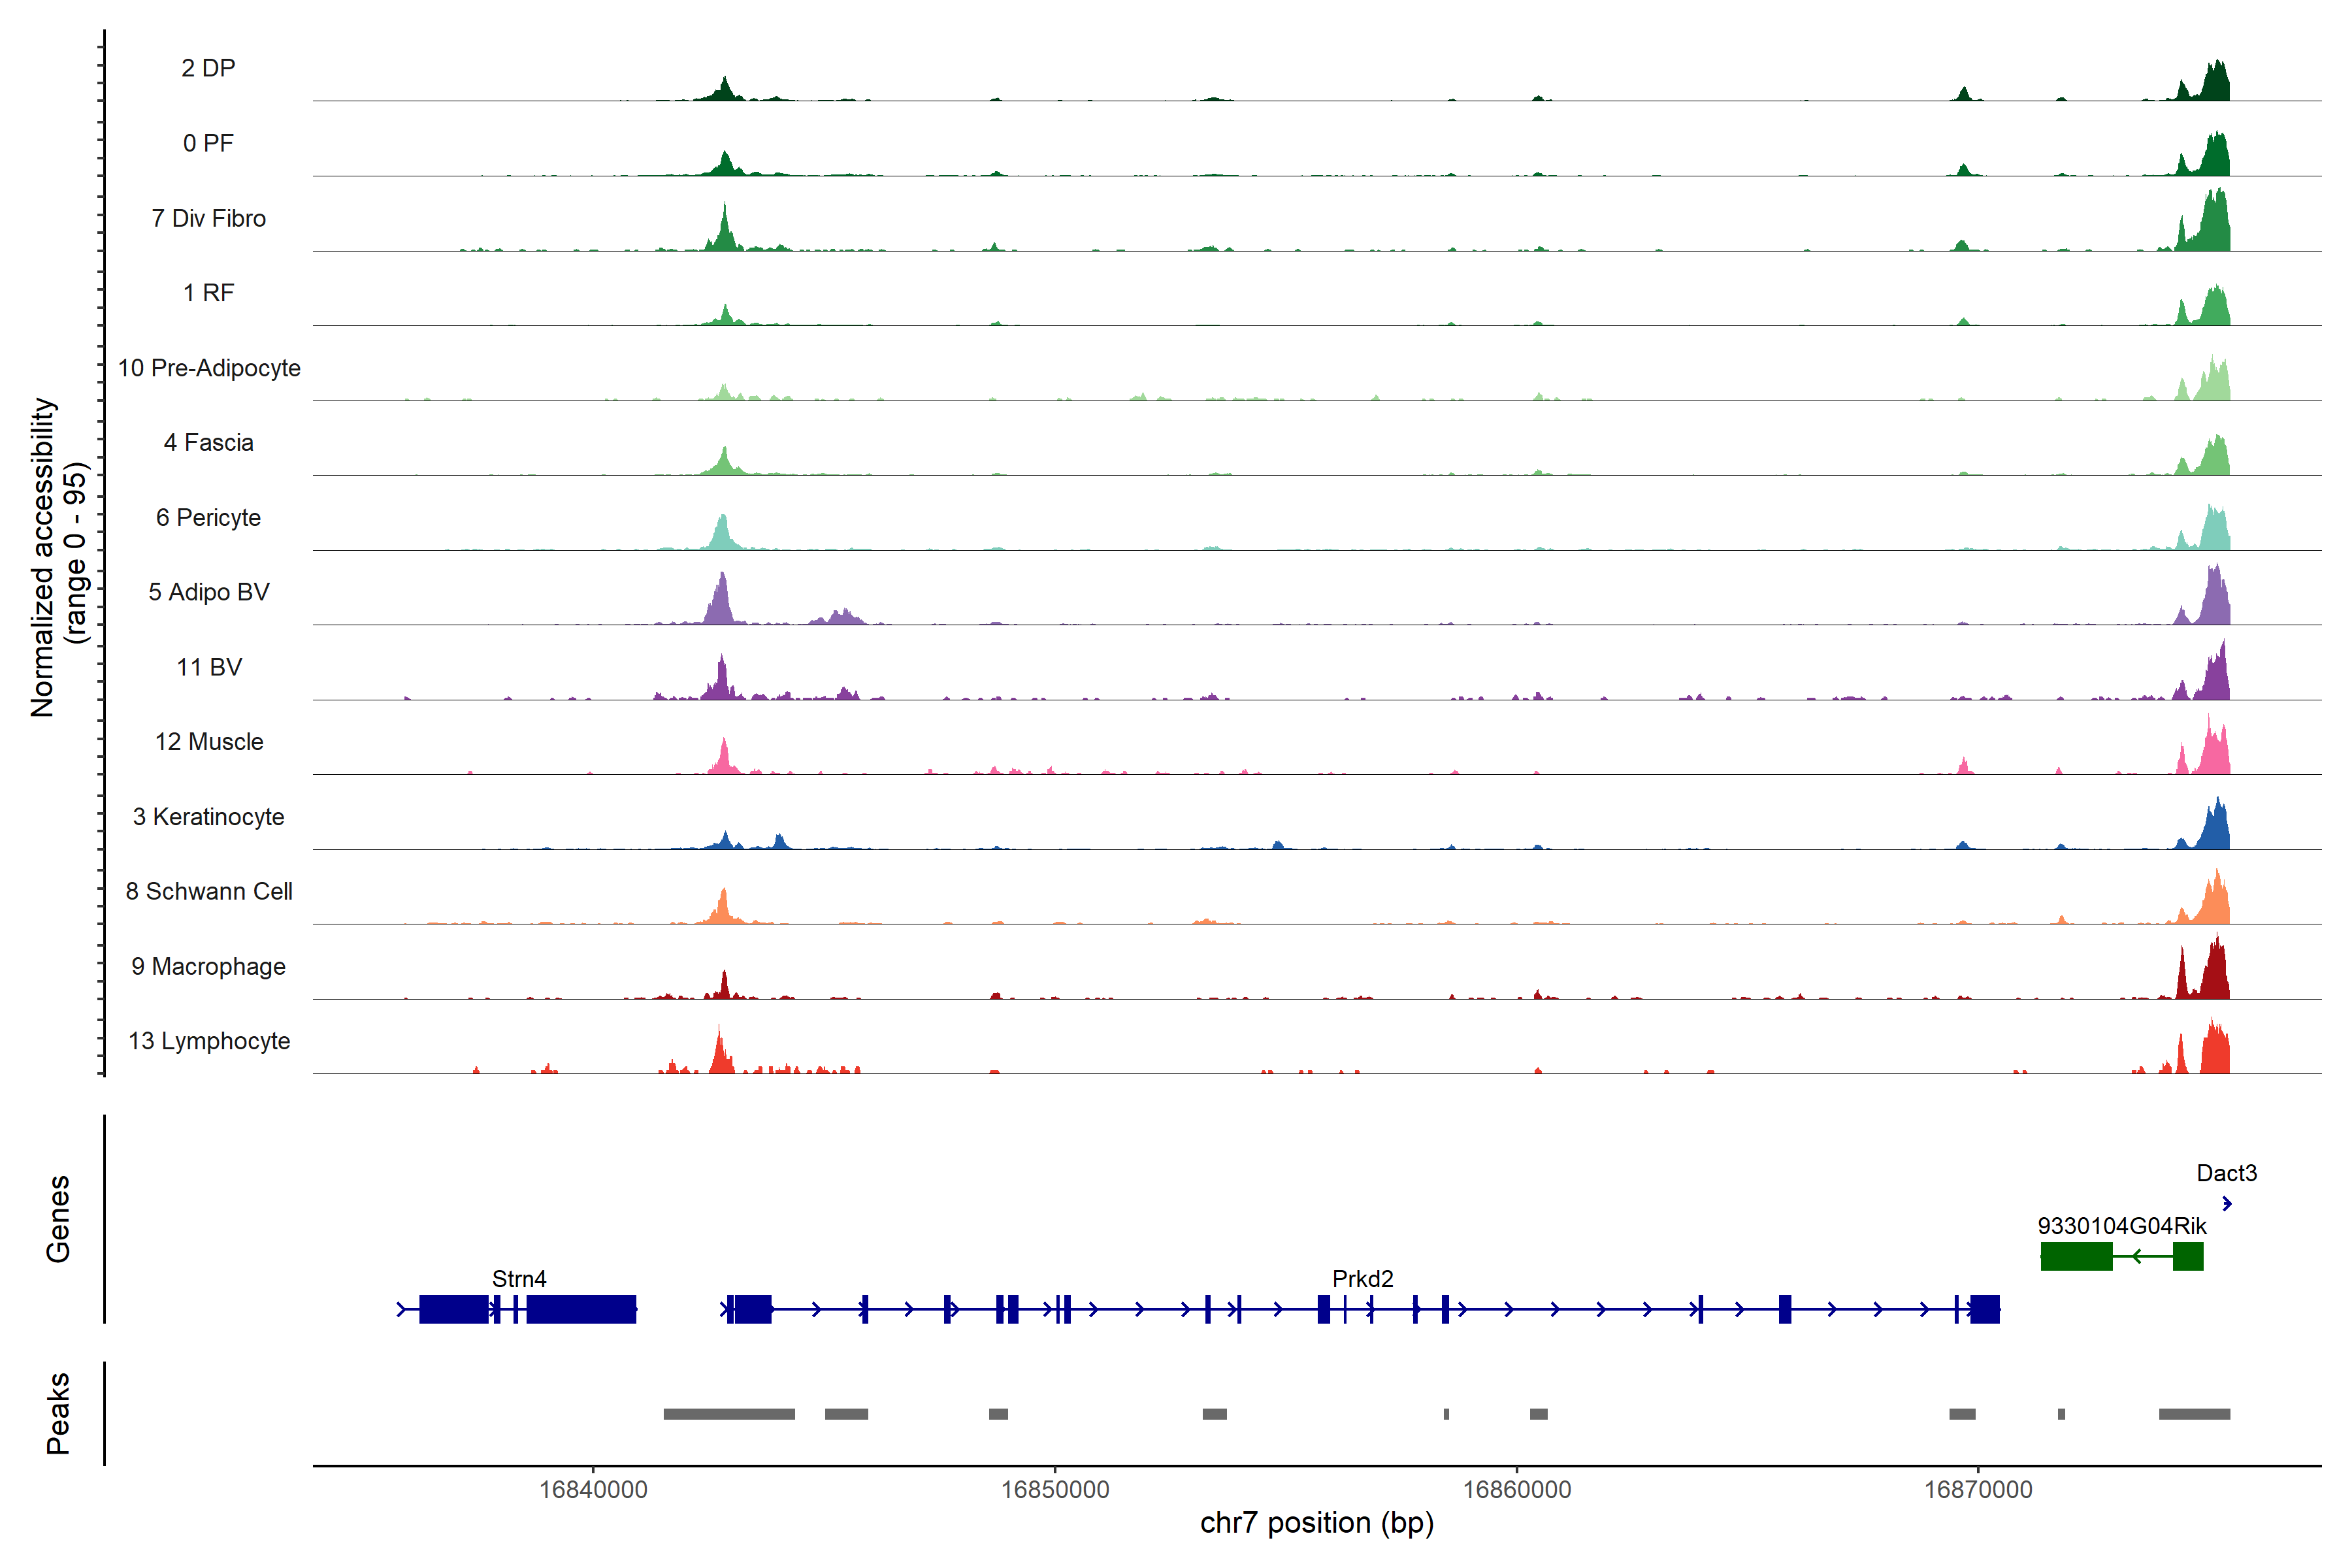The image size is (2352, 1568).
Task: Click the 2 DP track label
Action: 208,68
